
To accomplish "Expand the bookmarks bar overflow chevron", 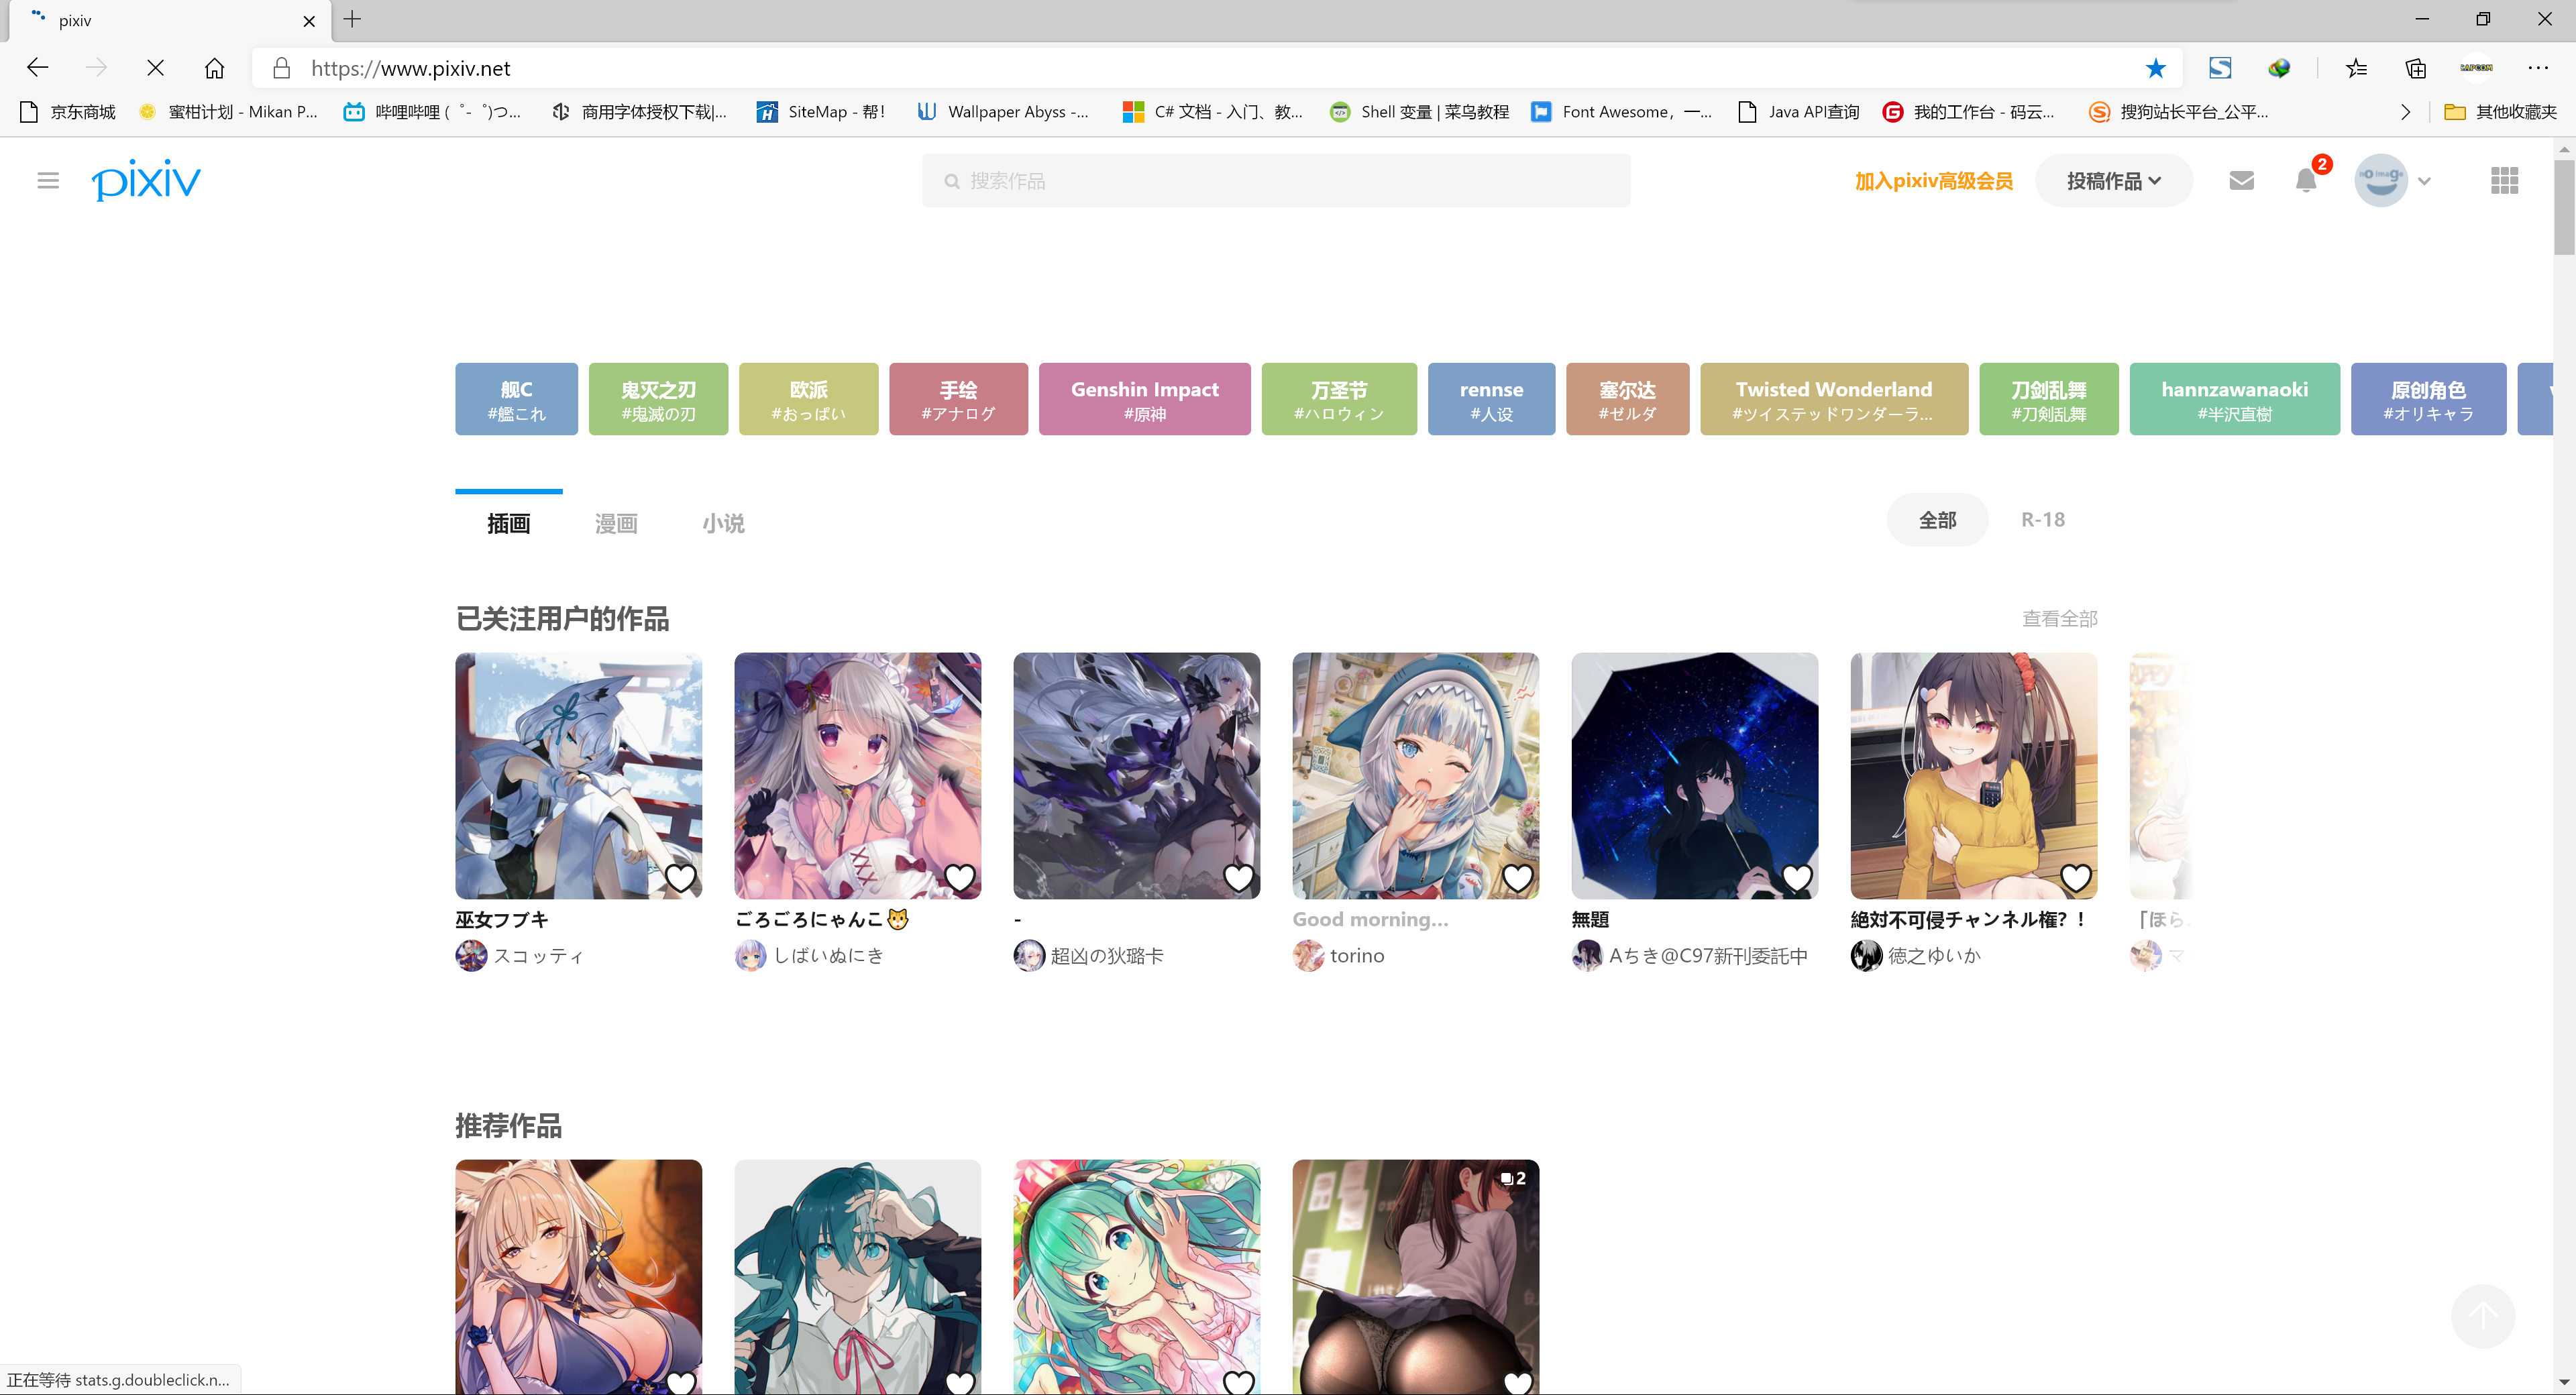I will [2405, 112].
